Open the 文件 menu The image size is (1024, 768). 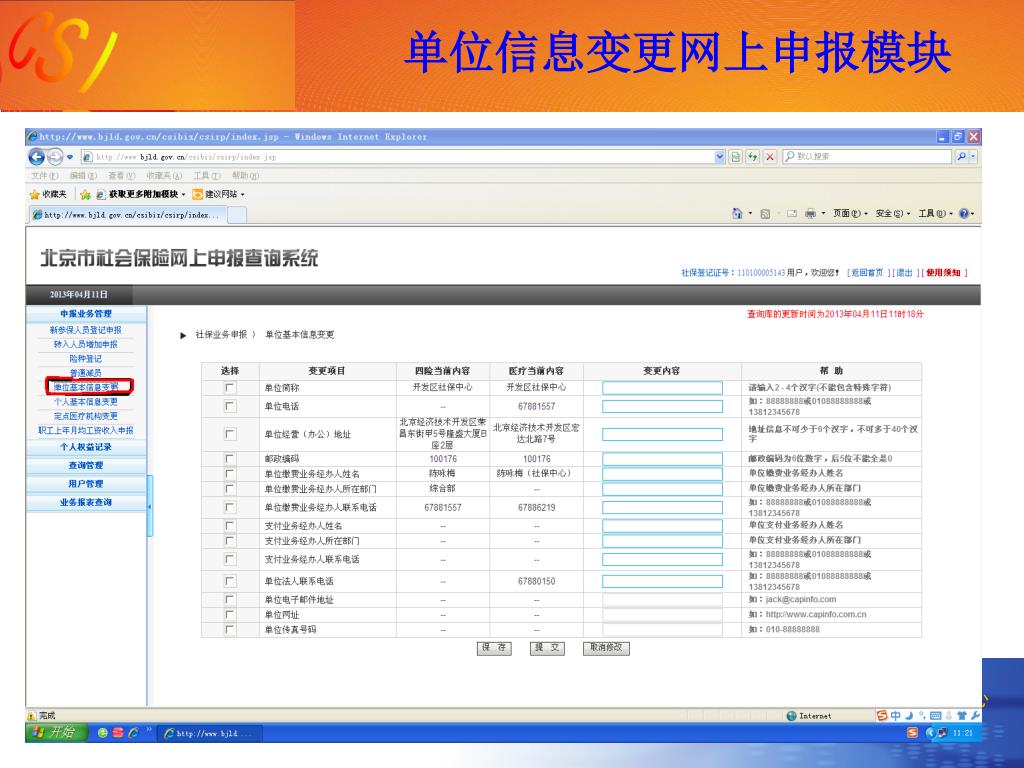tap(44, 176)
